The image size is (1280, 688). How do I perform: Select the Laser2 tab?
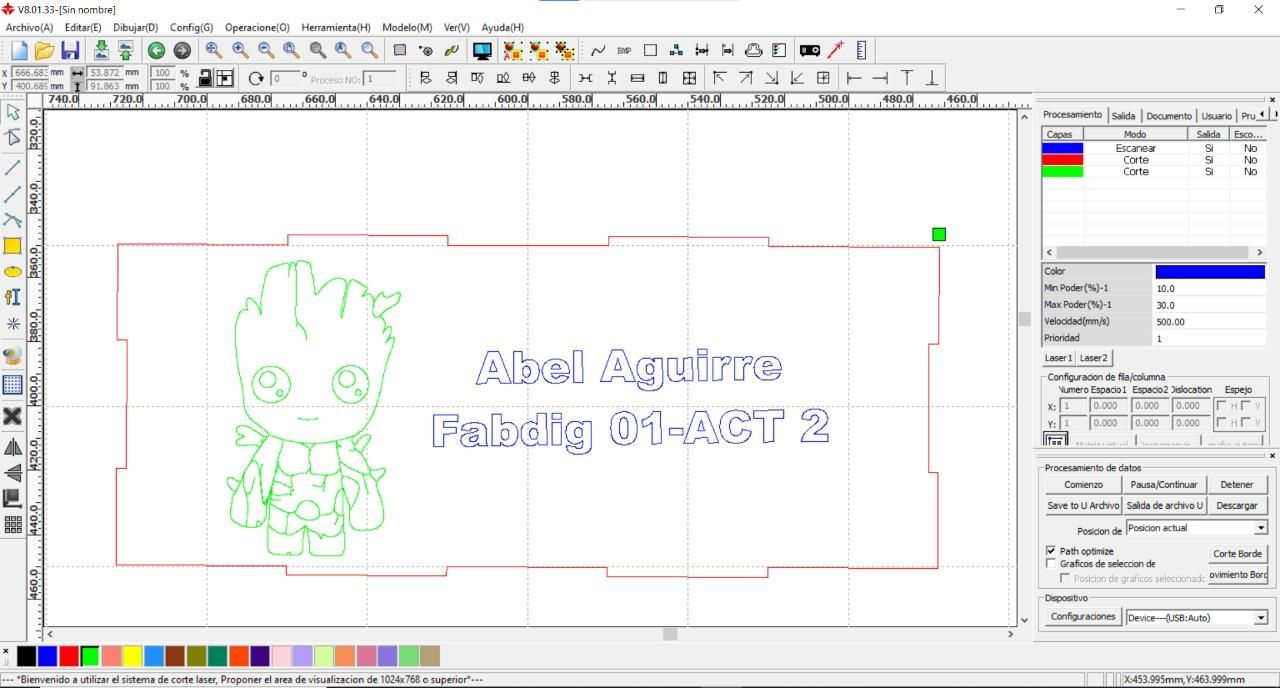tap(1093, 358)
